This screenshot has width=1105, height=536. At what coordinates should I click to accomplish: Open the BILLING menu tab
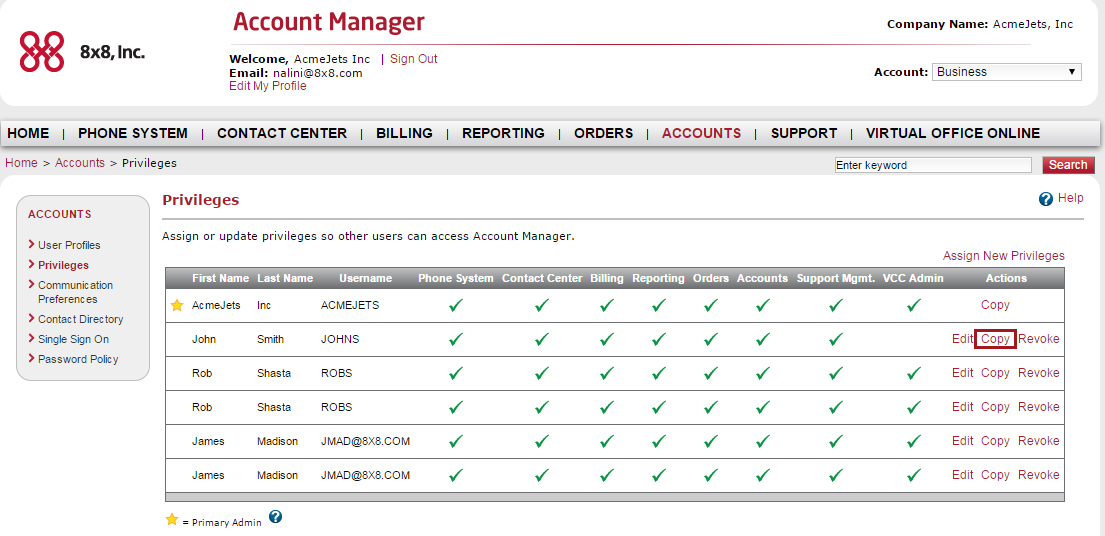pos(404,133)
